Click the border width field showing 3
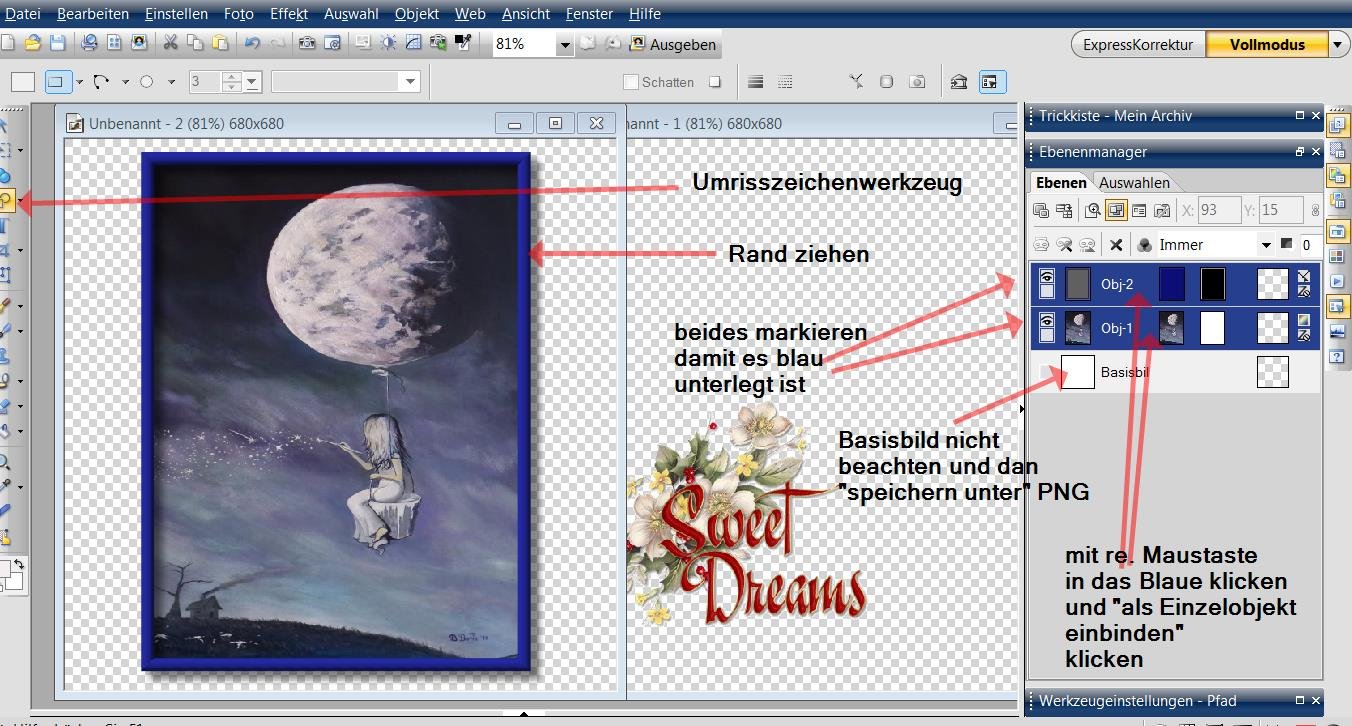The width and height of the screenshot is (1352, 726). tap(205, 82)
